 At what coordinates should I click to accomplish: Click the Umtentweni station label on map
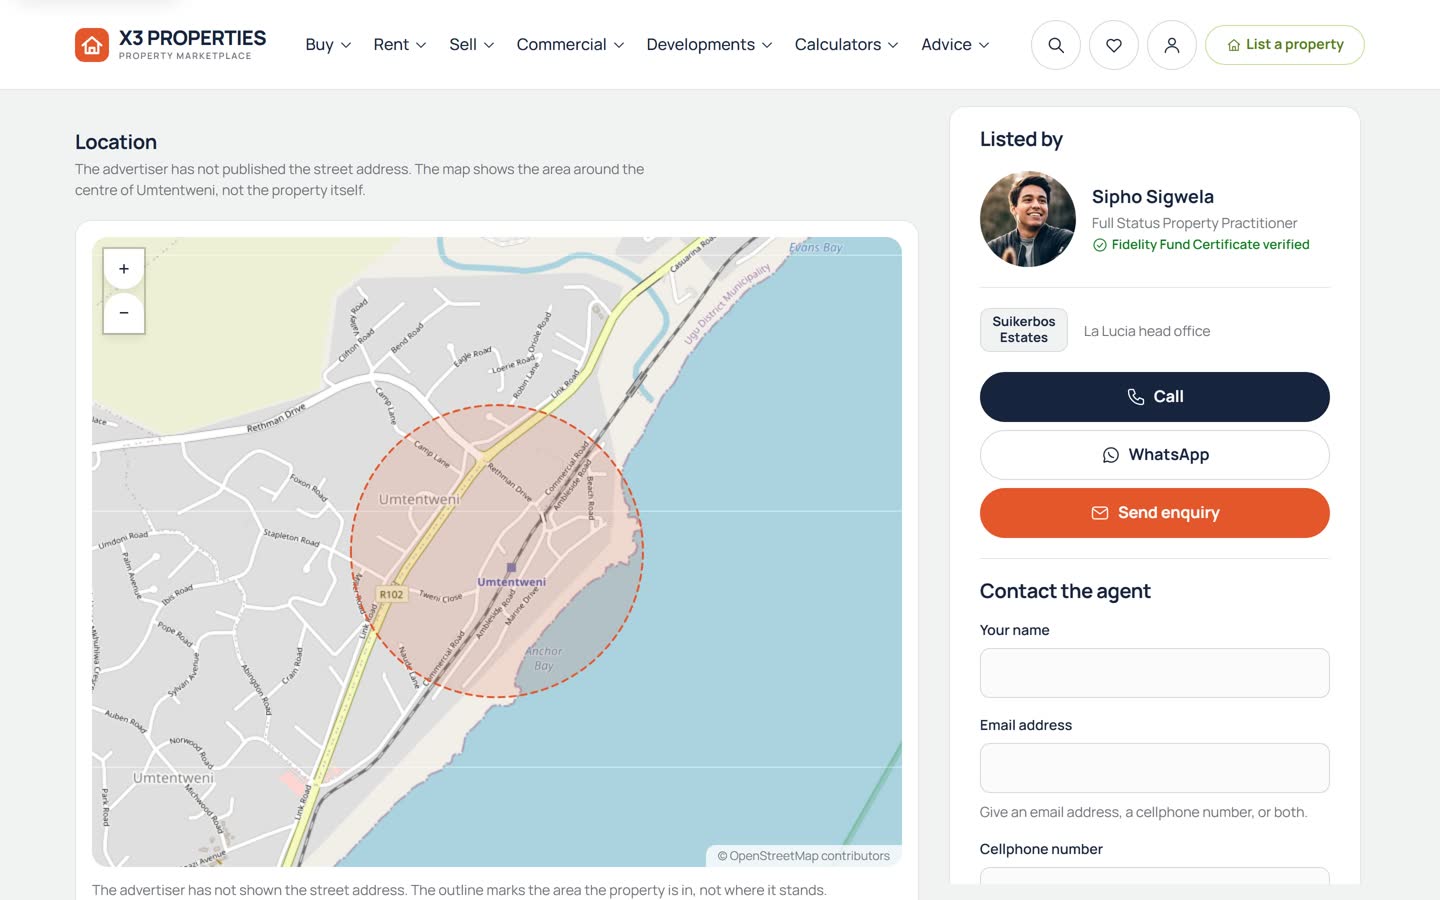[x=511, y=581]
